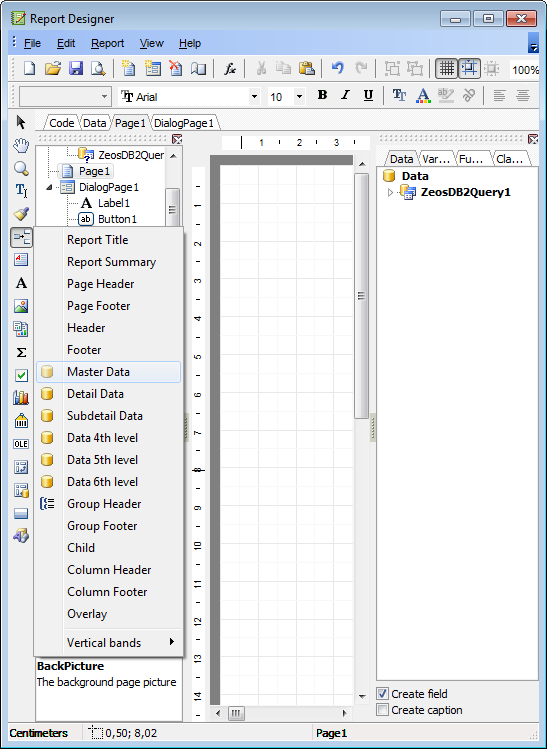The image size is (547, 749).
Task: Toggle center text alignment
Action: (523, 96)
